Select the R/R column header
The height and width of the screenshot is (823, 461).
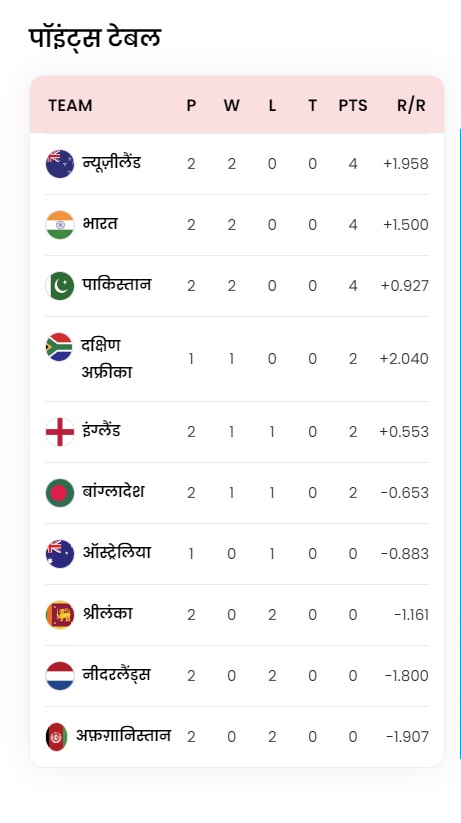pos(411,105)
